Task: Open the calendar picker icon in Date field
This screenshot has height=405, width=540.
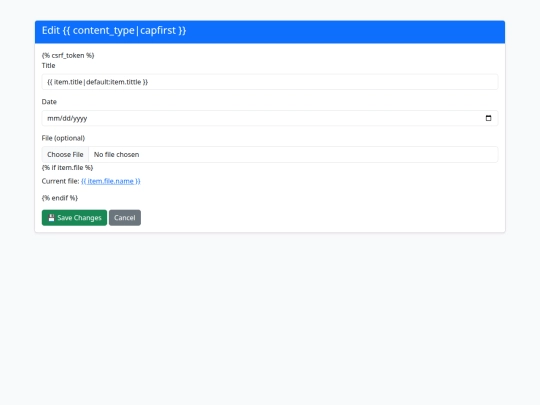Action: tap(488, 118)
